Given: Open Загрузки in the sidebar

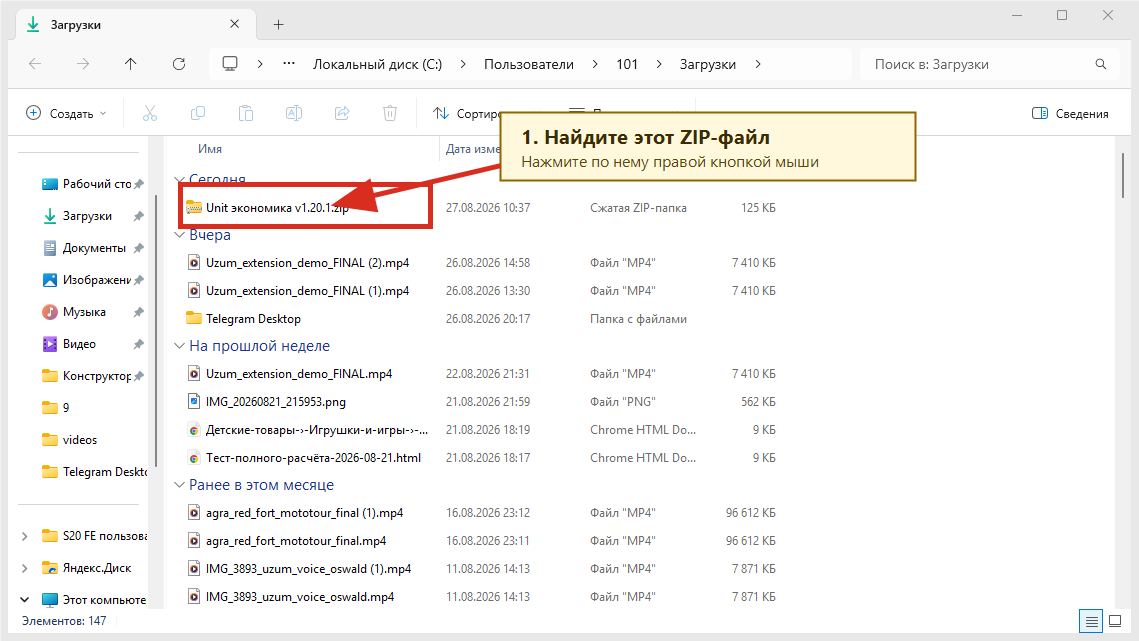Looking at the screenshot, I should 93,216.
